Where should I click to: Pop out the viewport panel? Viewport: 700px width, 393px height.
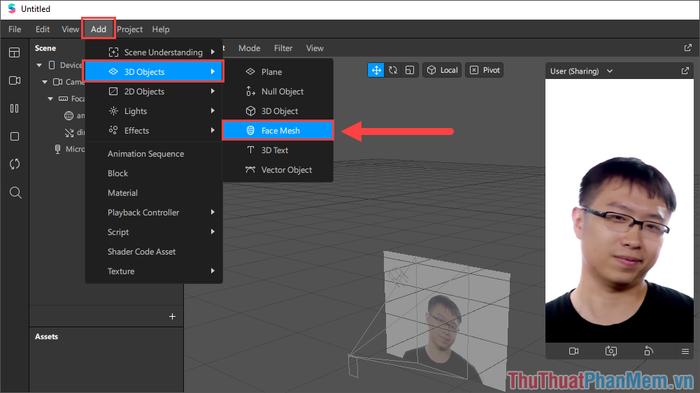click(x=688, y=48)
